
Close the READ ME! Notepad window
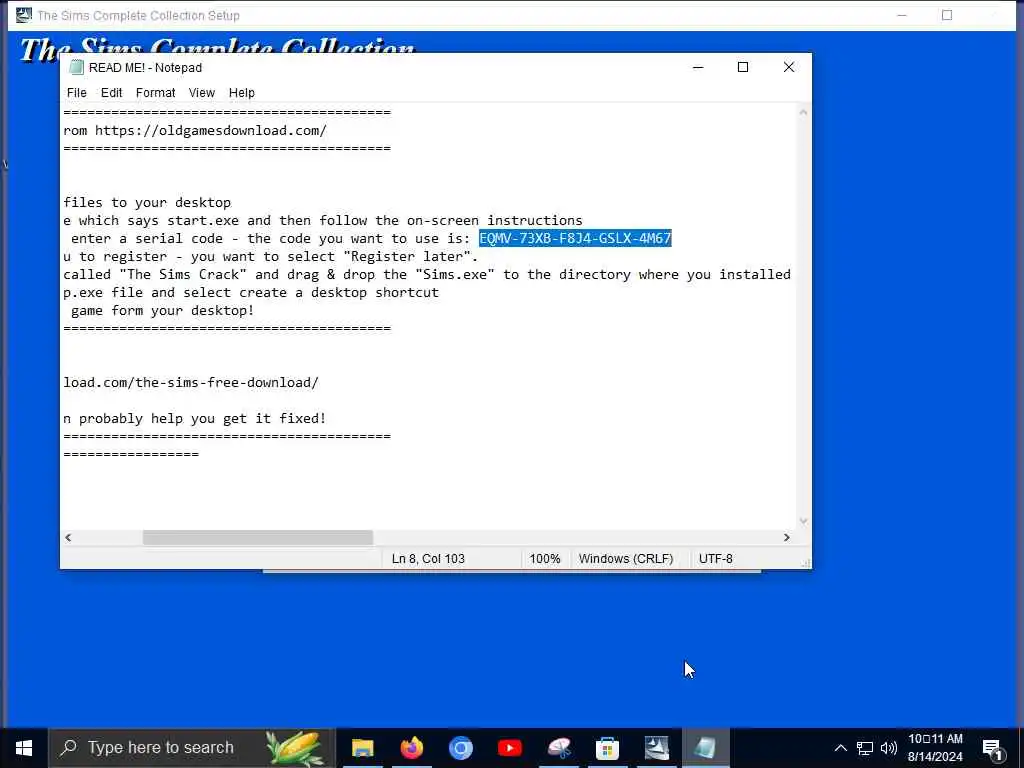pyautogui.click(x=789, y=67)
